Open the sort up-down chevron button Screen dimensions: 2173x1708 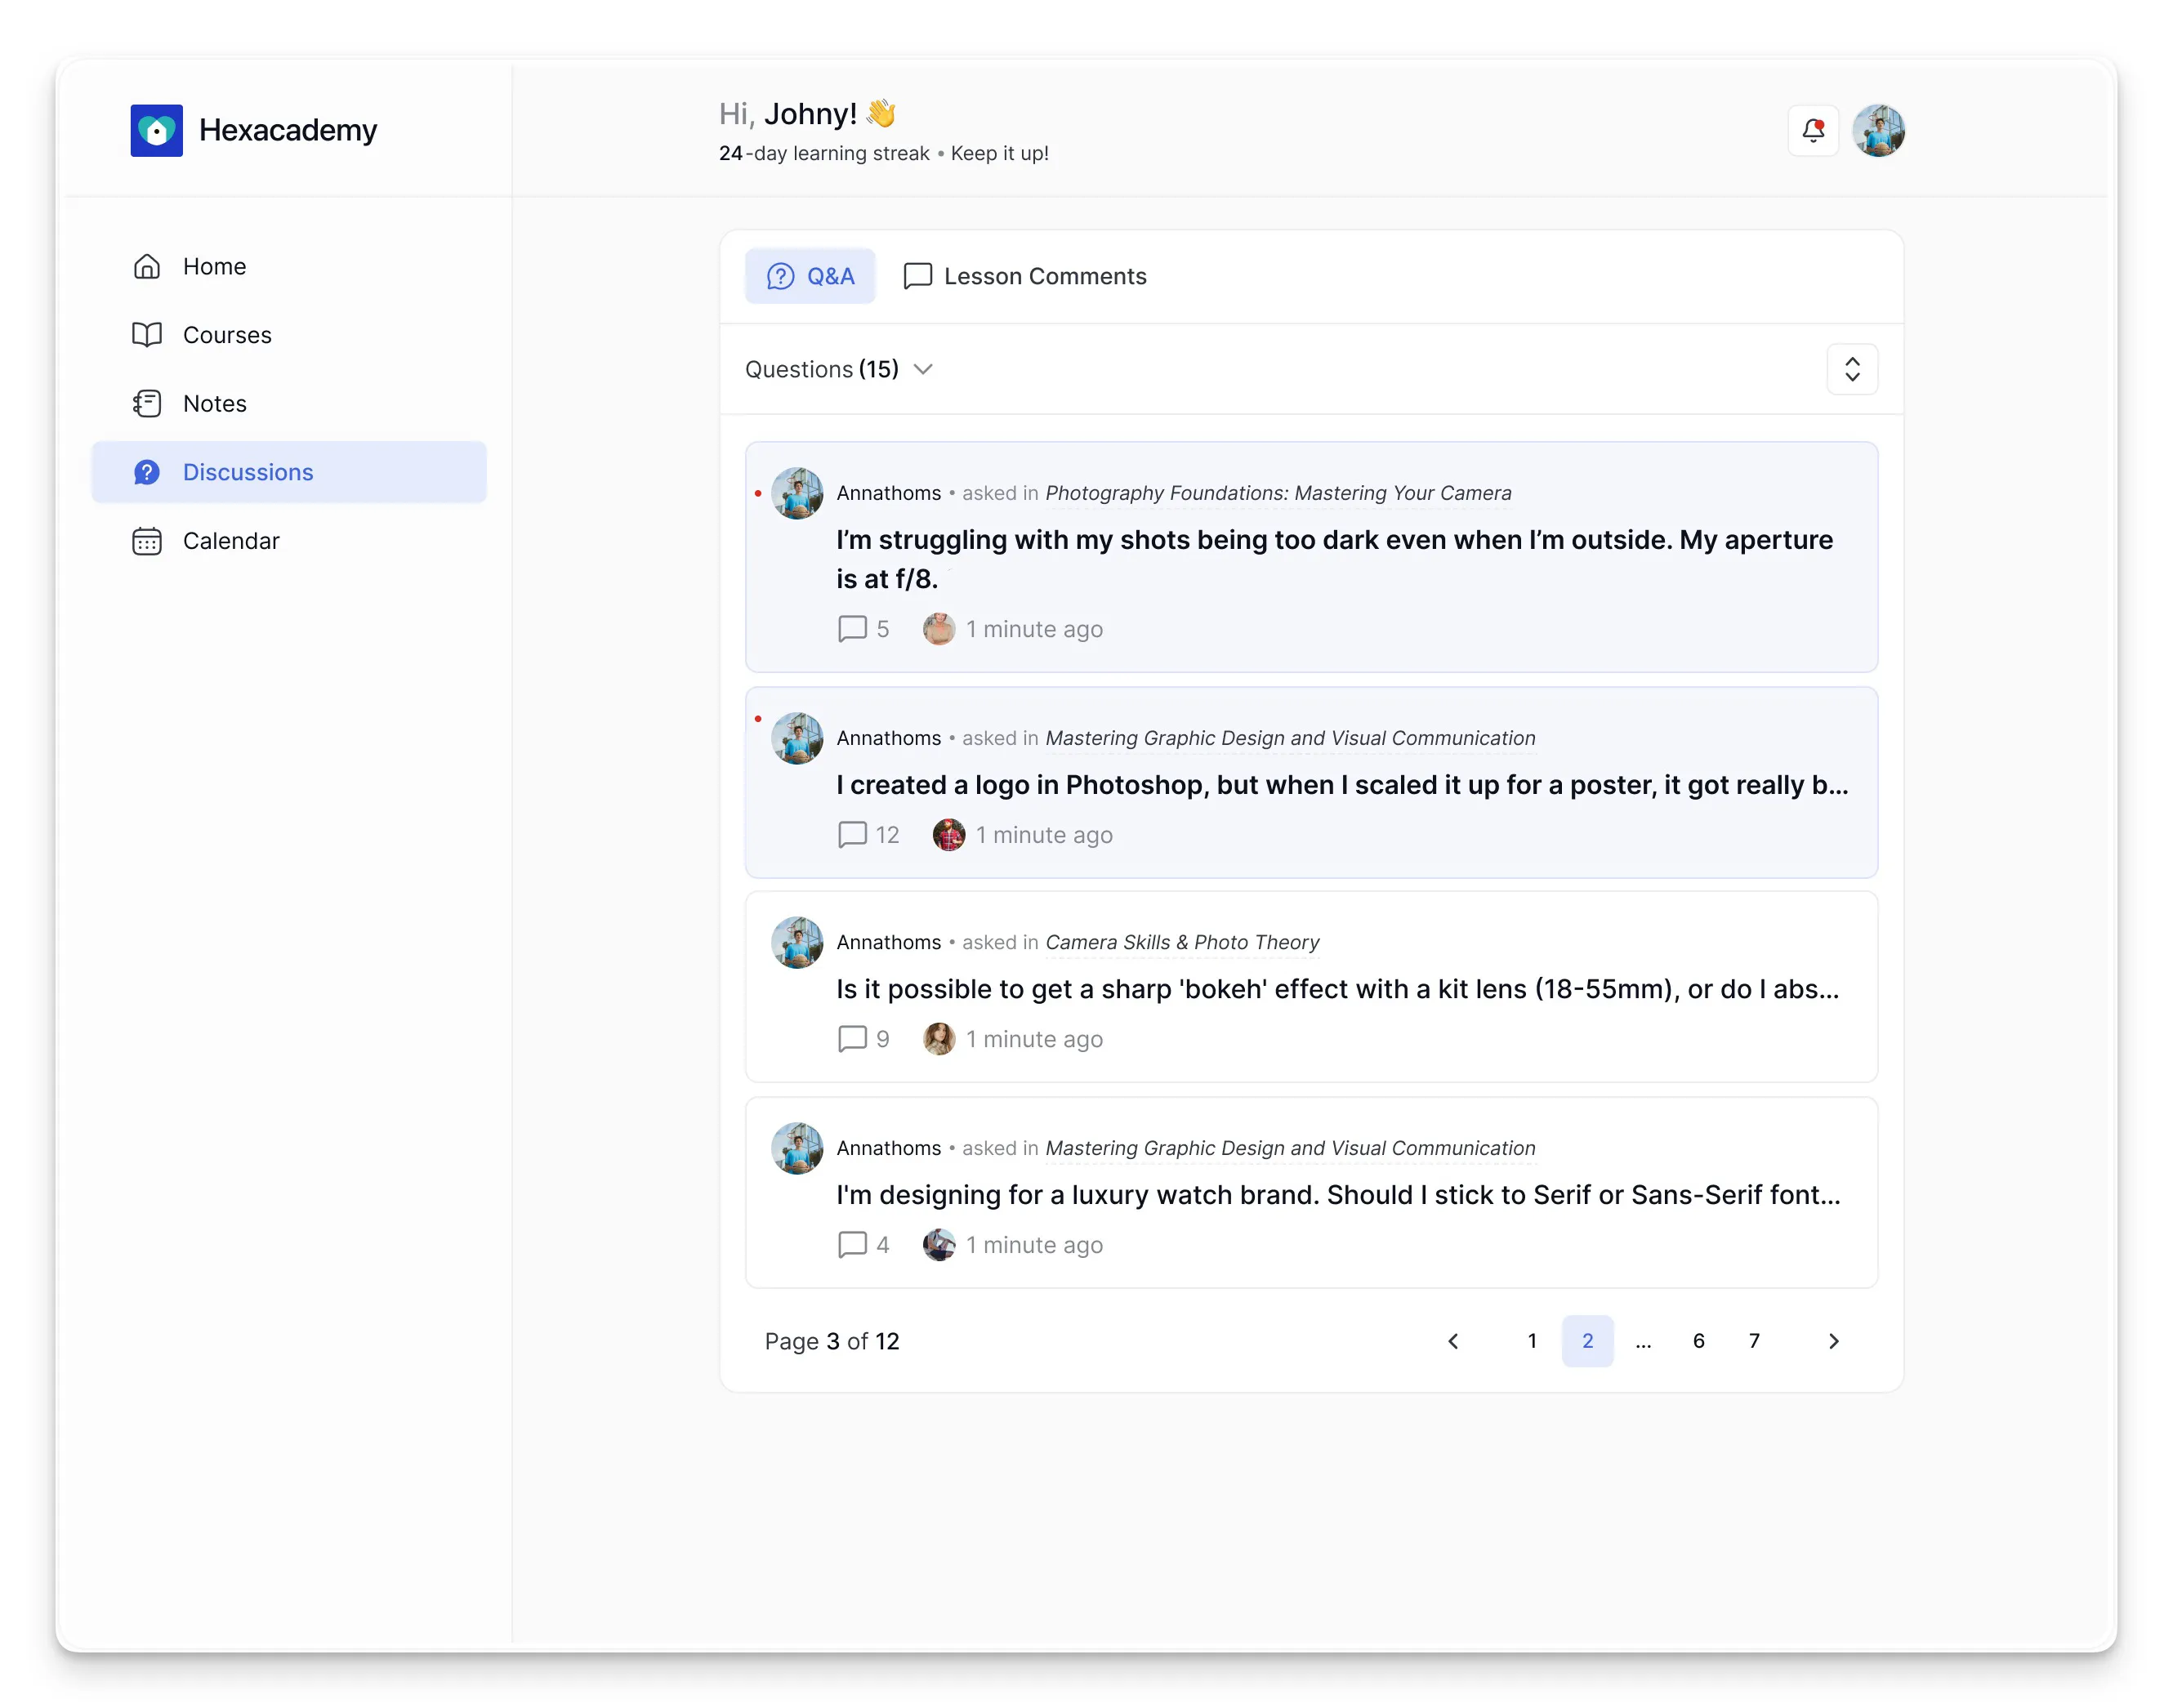[1852, 370]
